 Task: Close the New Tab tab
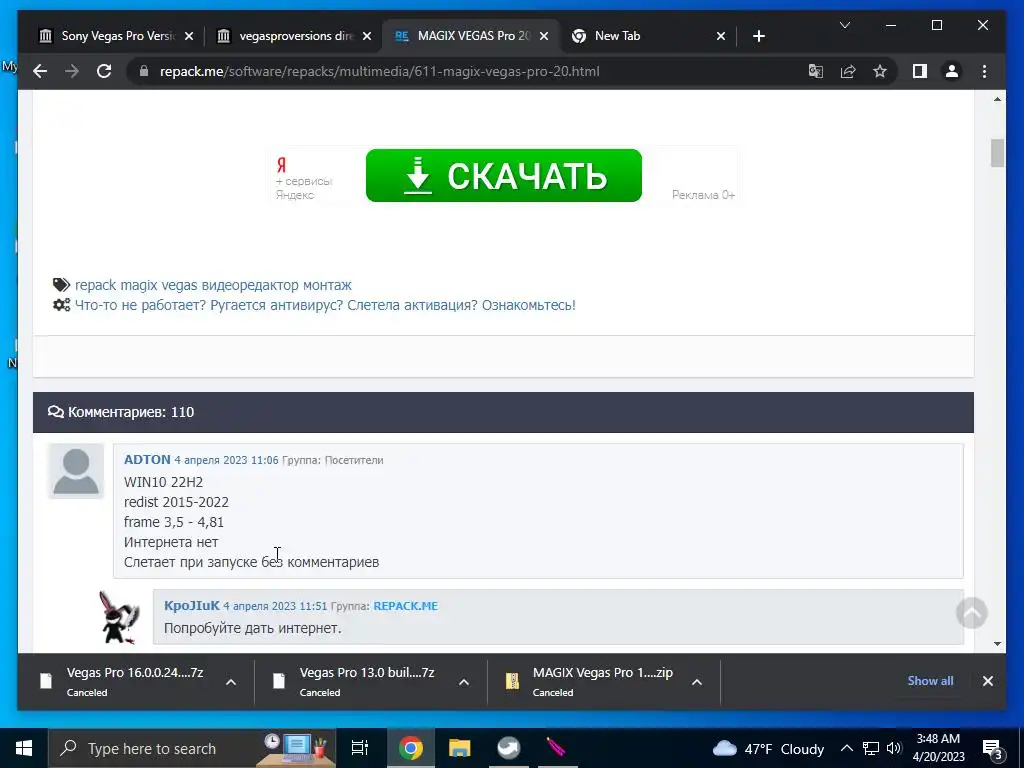[721, 36]
